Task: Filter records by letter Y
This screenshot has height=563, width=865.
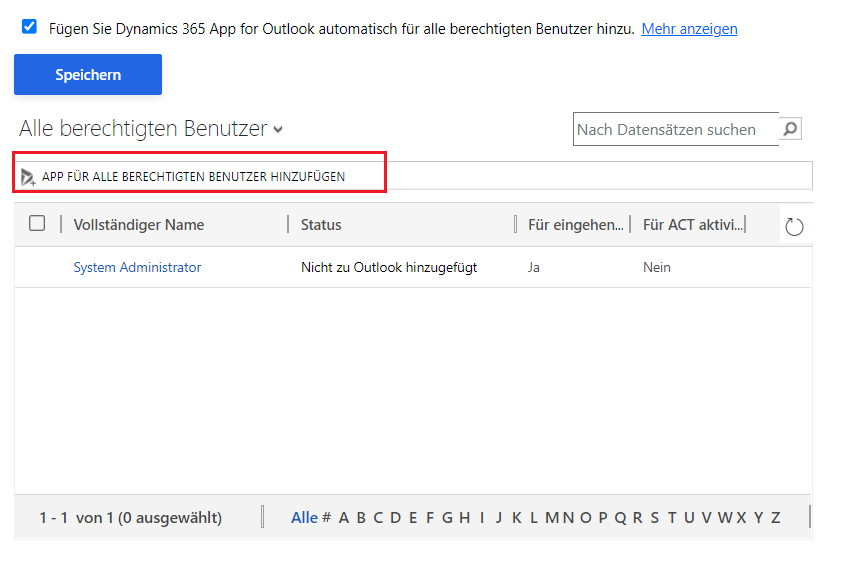Action: click(x=759, y=518)
